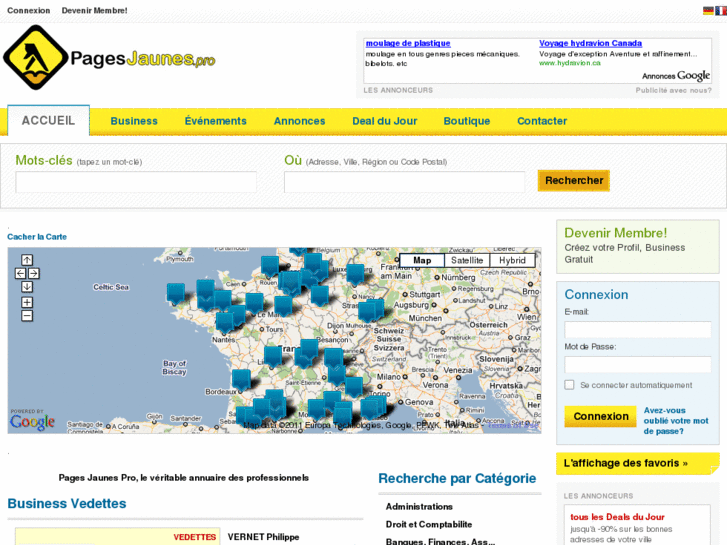This screenshot has height=545, width=727.
Task: Hide the map with Cacher la Carte
Action: [x=37, y=237]
